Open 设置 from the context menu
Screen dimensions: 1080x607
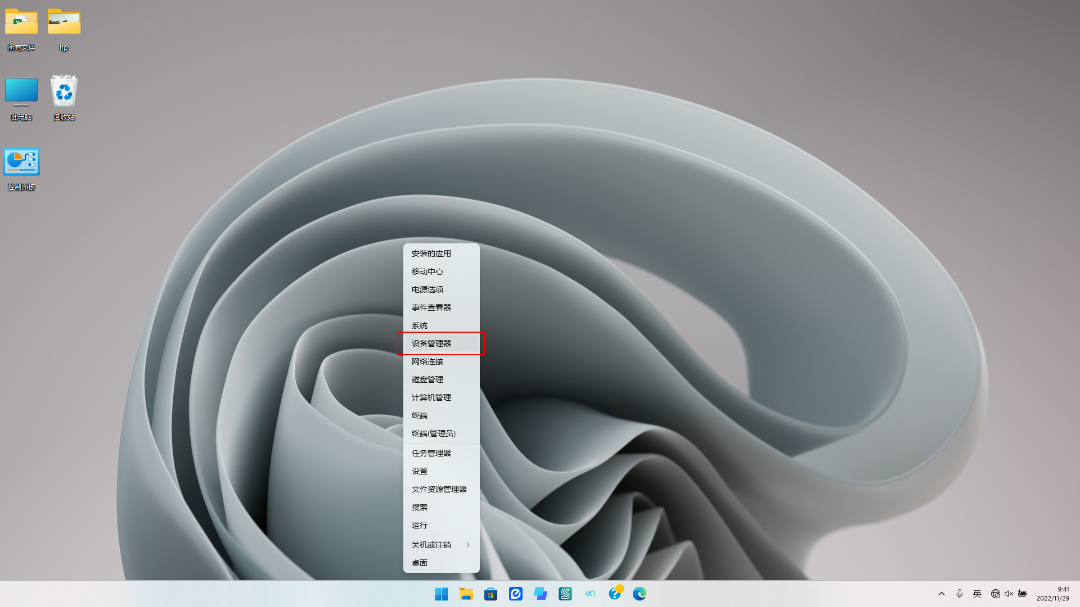[x=441, y=471]
